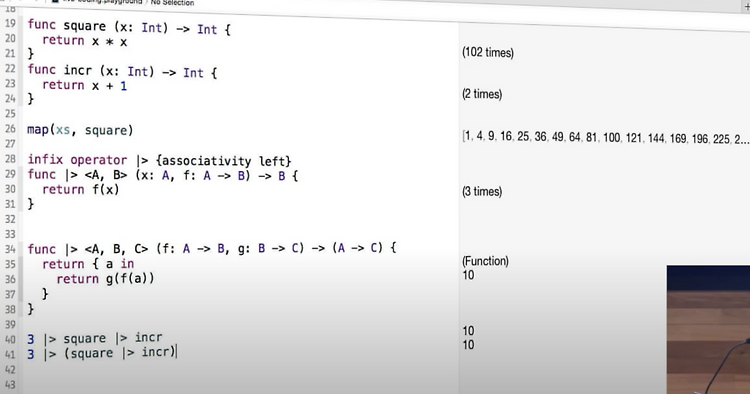Select the '10' result directly under '(Function)'

coord(468,275)
